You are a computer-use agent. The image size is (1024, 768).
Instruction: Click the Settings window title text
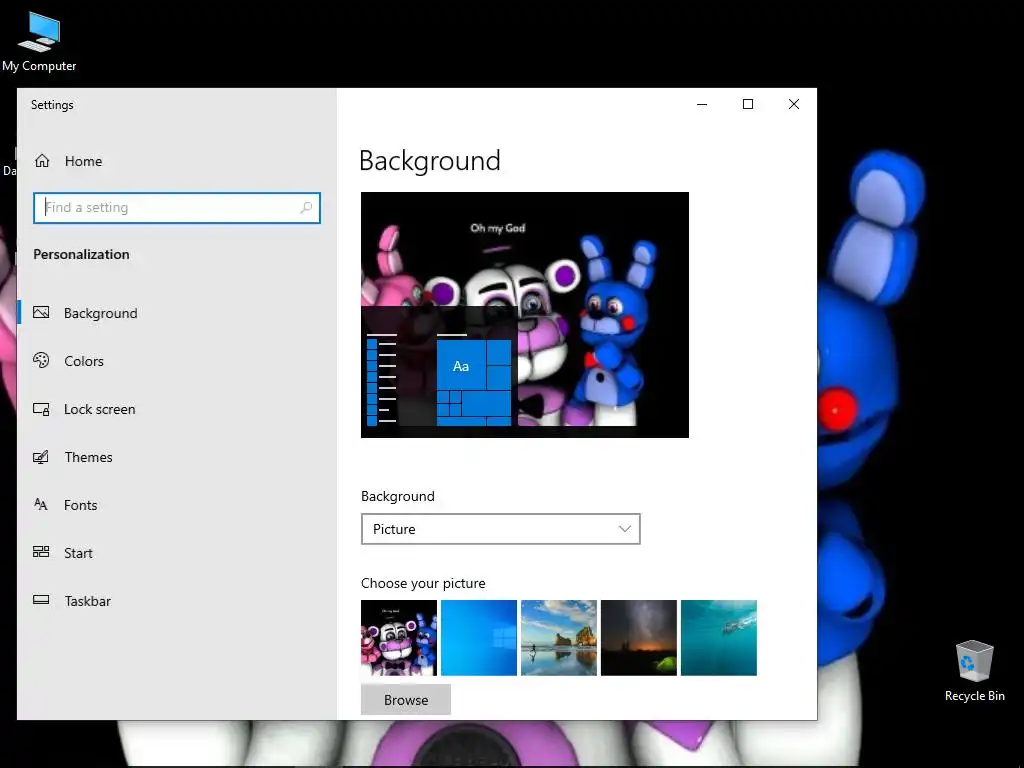click(52, 104)
